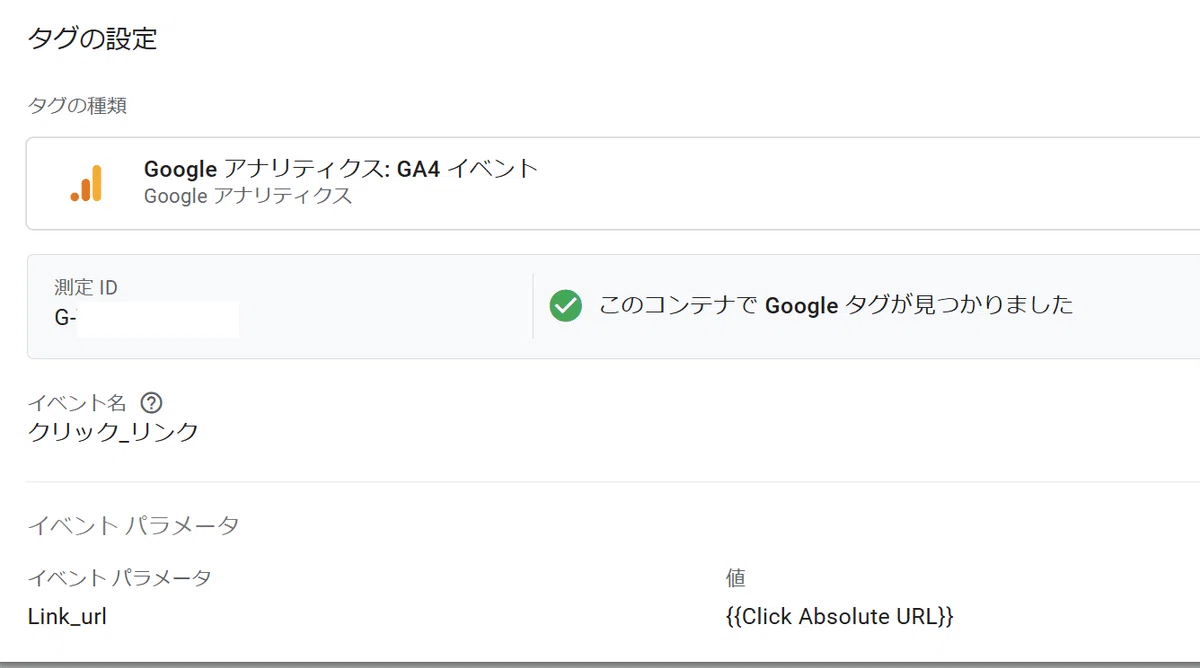Select the GA4 イベント tag type card
Viewport: 1200px width, 668px height.
click(x=613, y=183)
